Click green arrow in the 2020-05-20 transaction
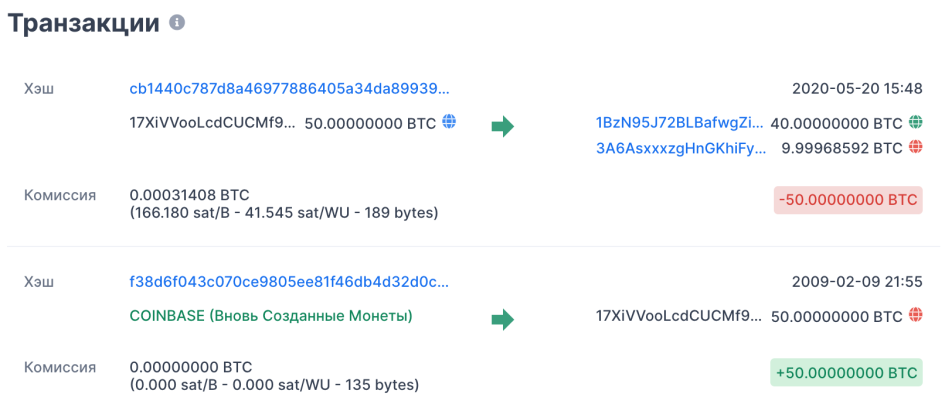Image resolution: width=945 pixels, height=418 pixels. tap(502, 127)
